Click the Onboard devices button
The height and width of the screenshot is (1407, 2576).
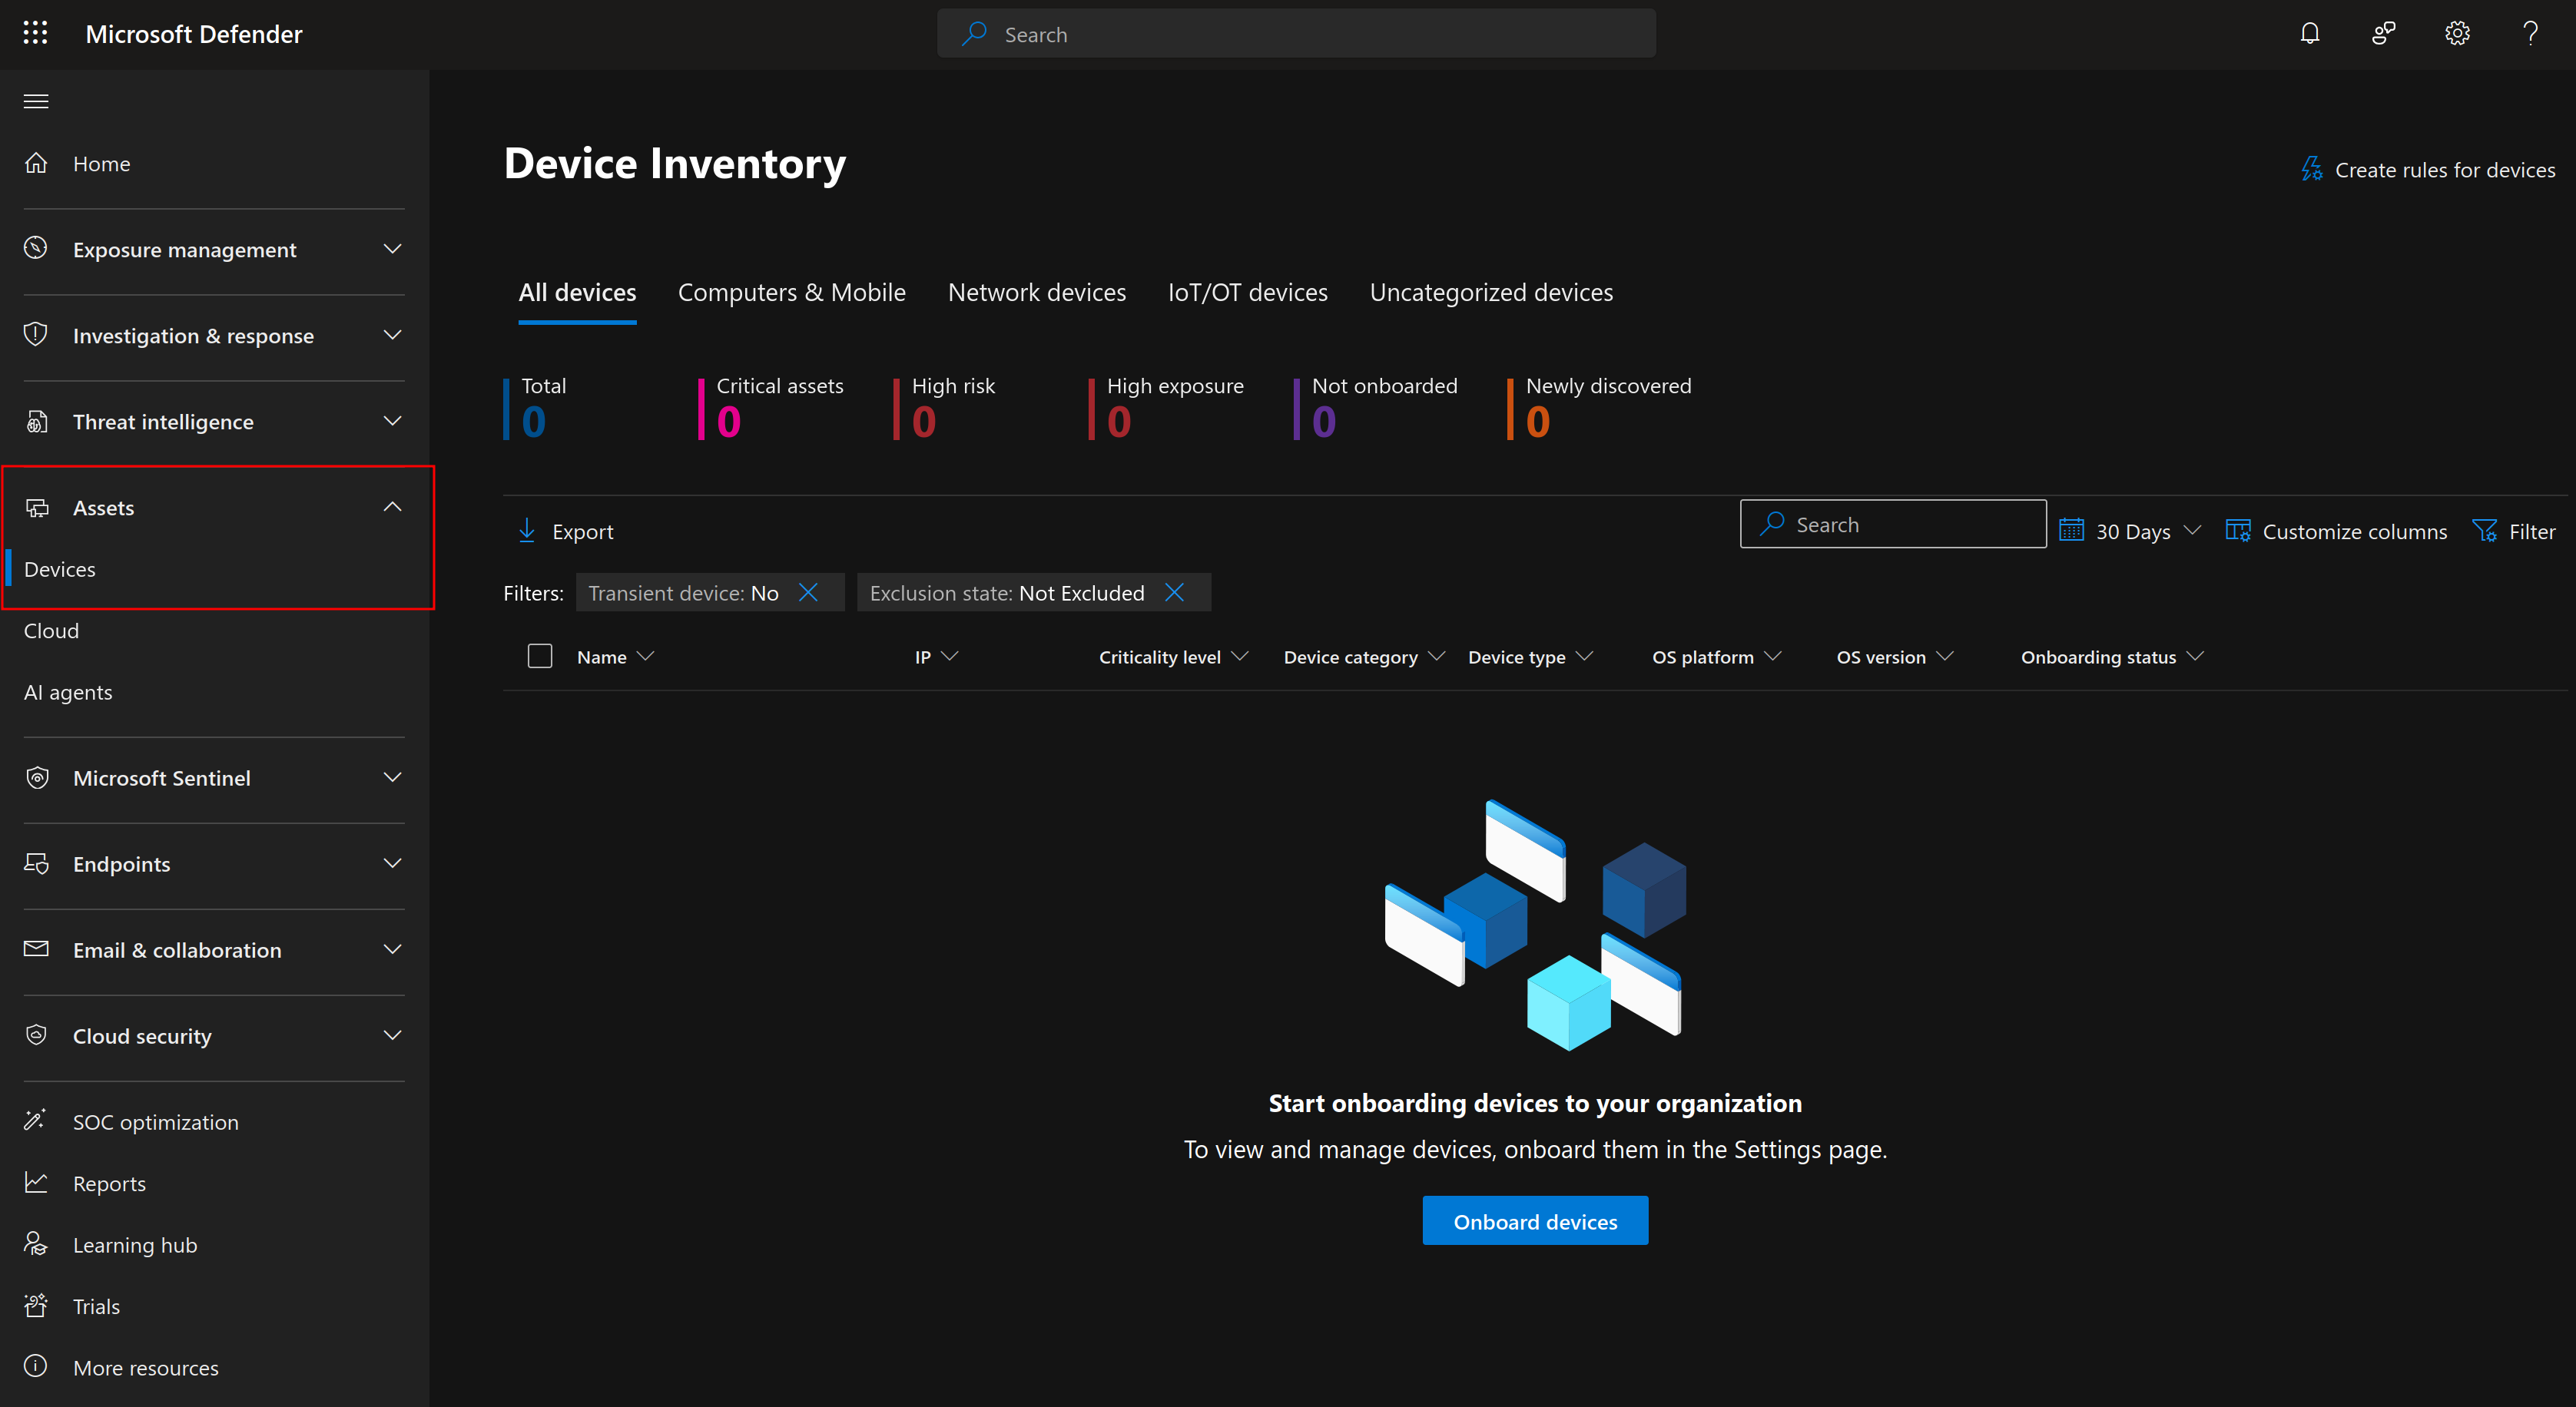point(1534,1221)
